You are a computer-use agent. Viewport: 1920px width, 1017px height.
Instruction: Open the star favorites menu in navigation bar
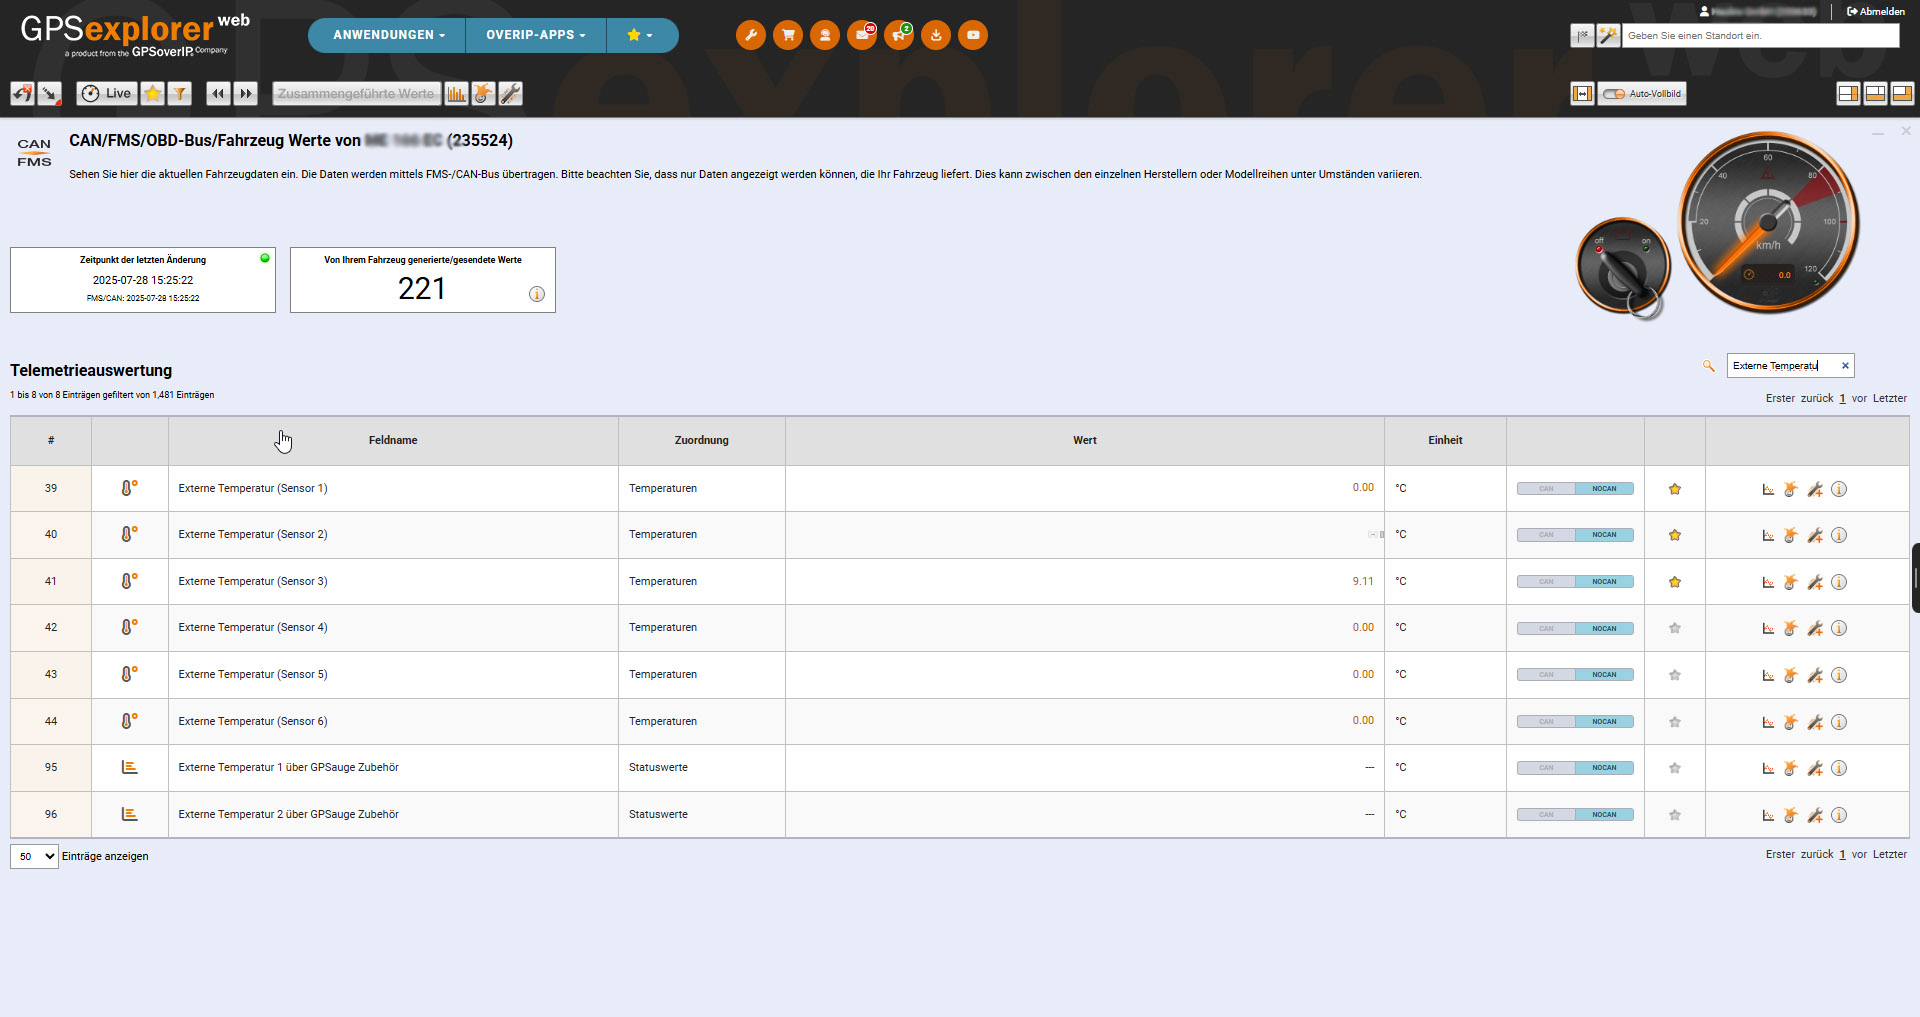tap(640, 35)
